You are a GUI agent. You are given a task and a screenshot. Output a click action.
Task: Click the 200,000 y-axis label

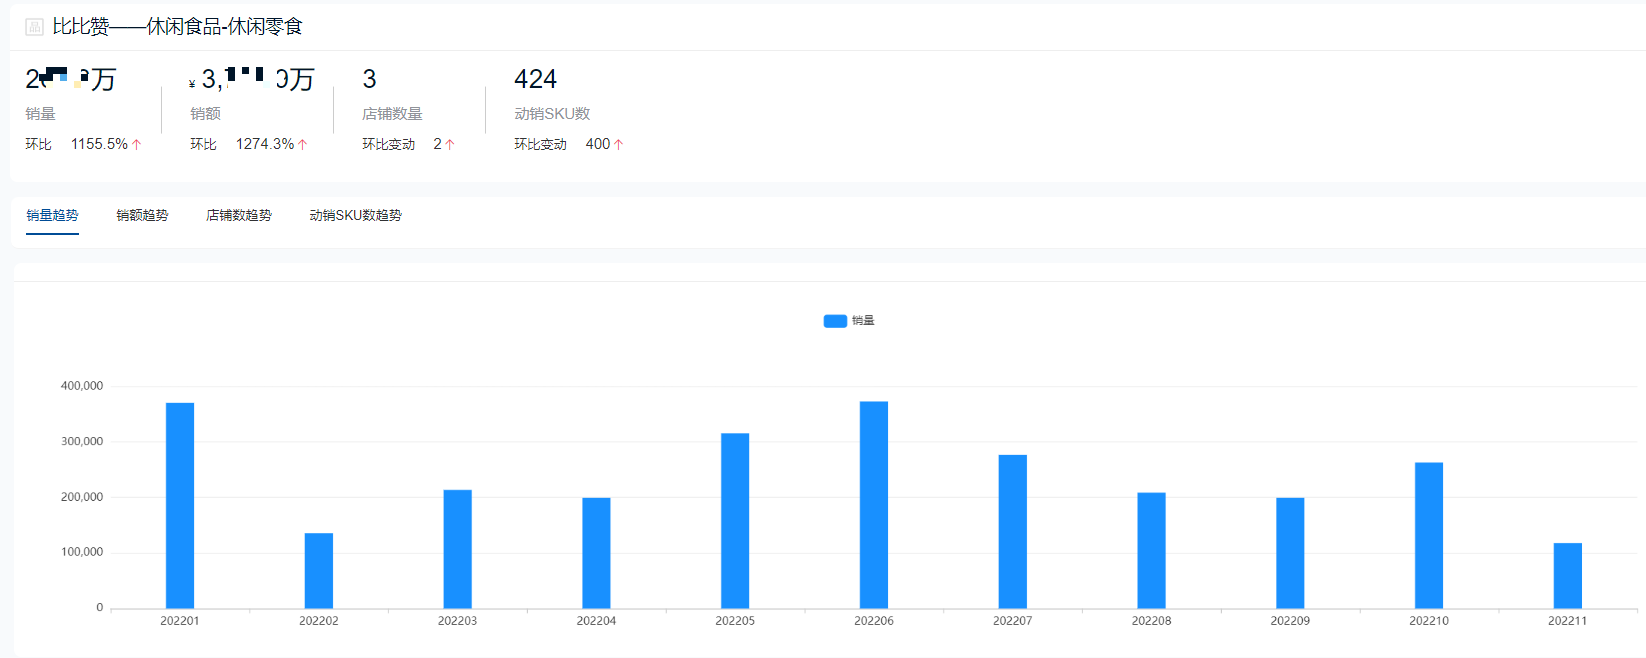[x=82, y=497]
